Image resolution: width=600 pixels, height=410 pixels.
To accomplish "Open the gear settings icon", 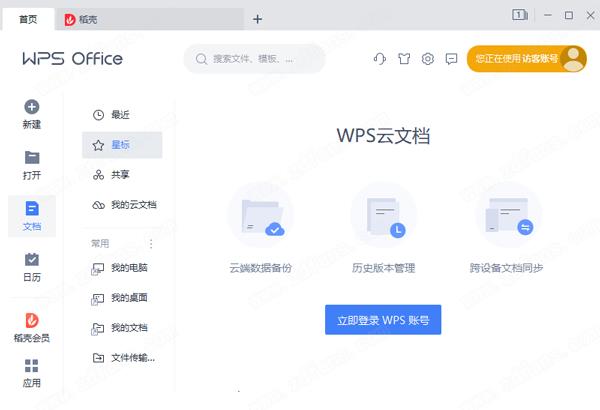I will coord(428,59).
